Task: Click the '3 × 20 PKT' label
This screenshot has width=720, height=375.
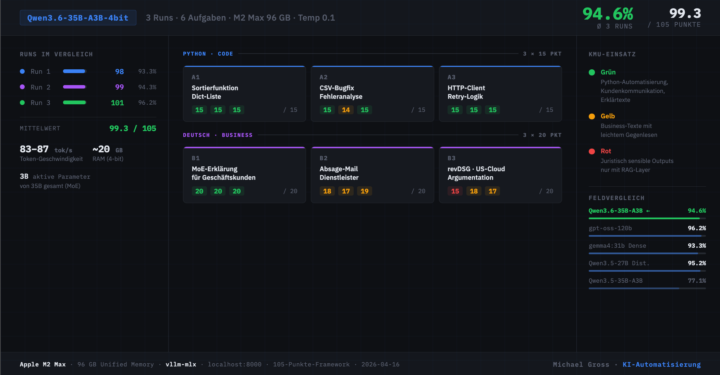Action: (542, 135)
